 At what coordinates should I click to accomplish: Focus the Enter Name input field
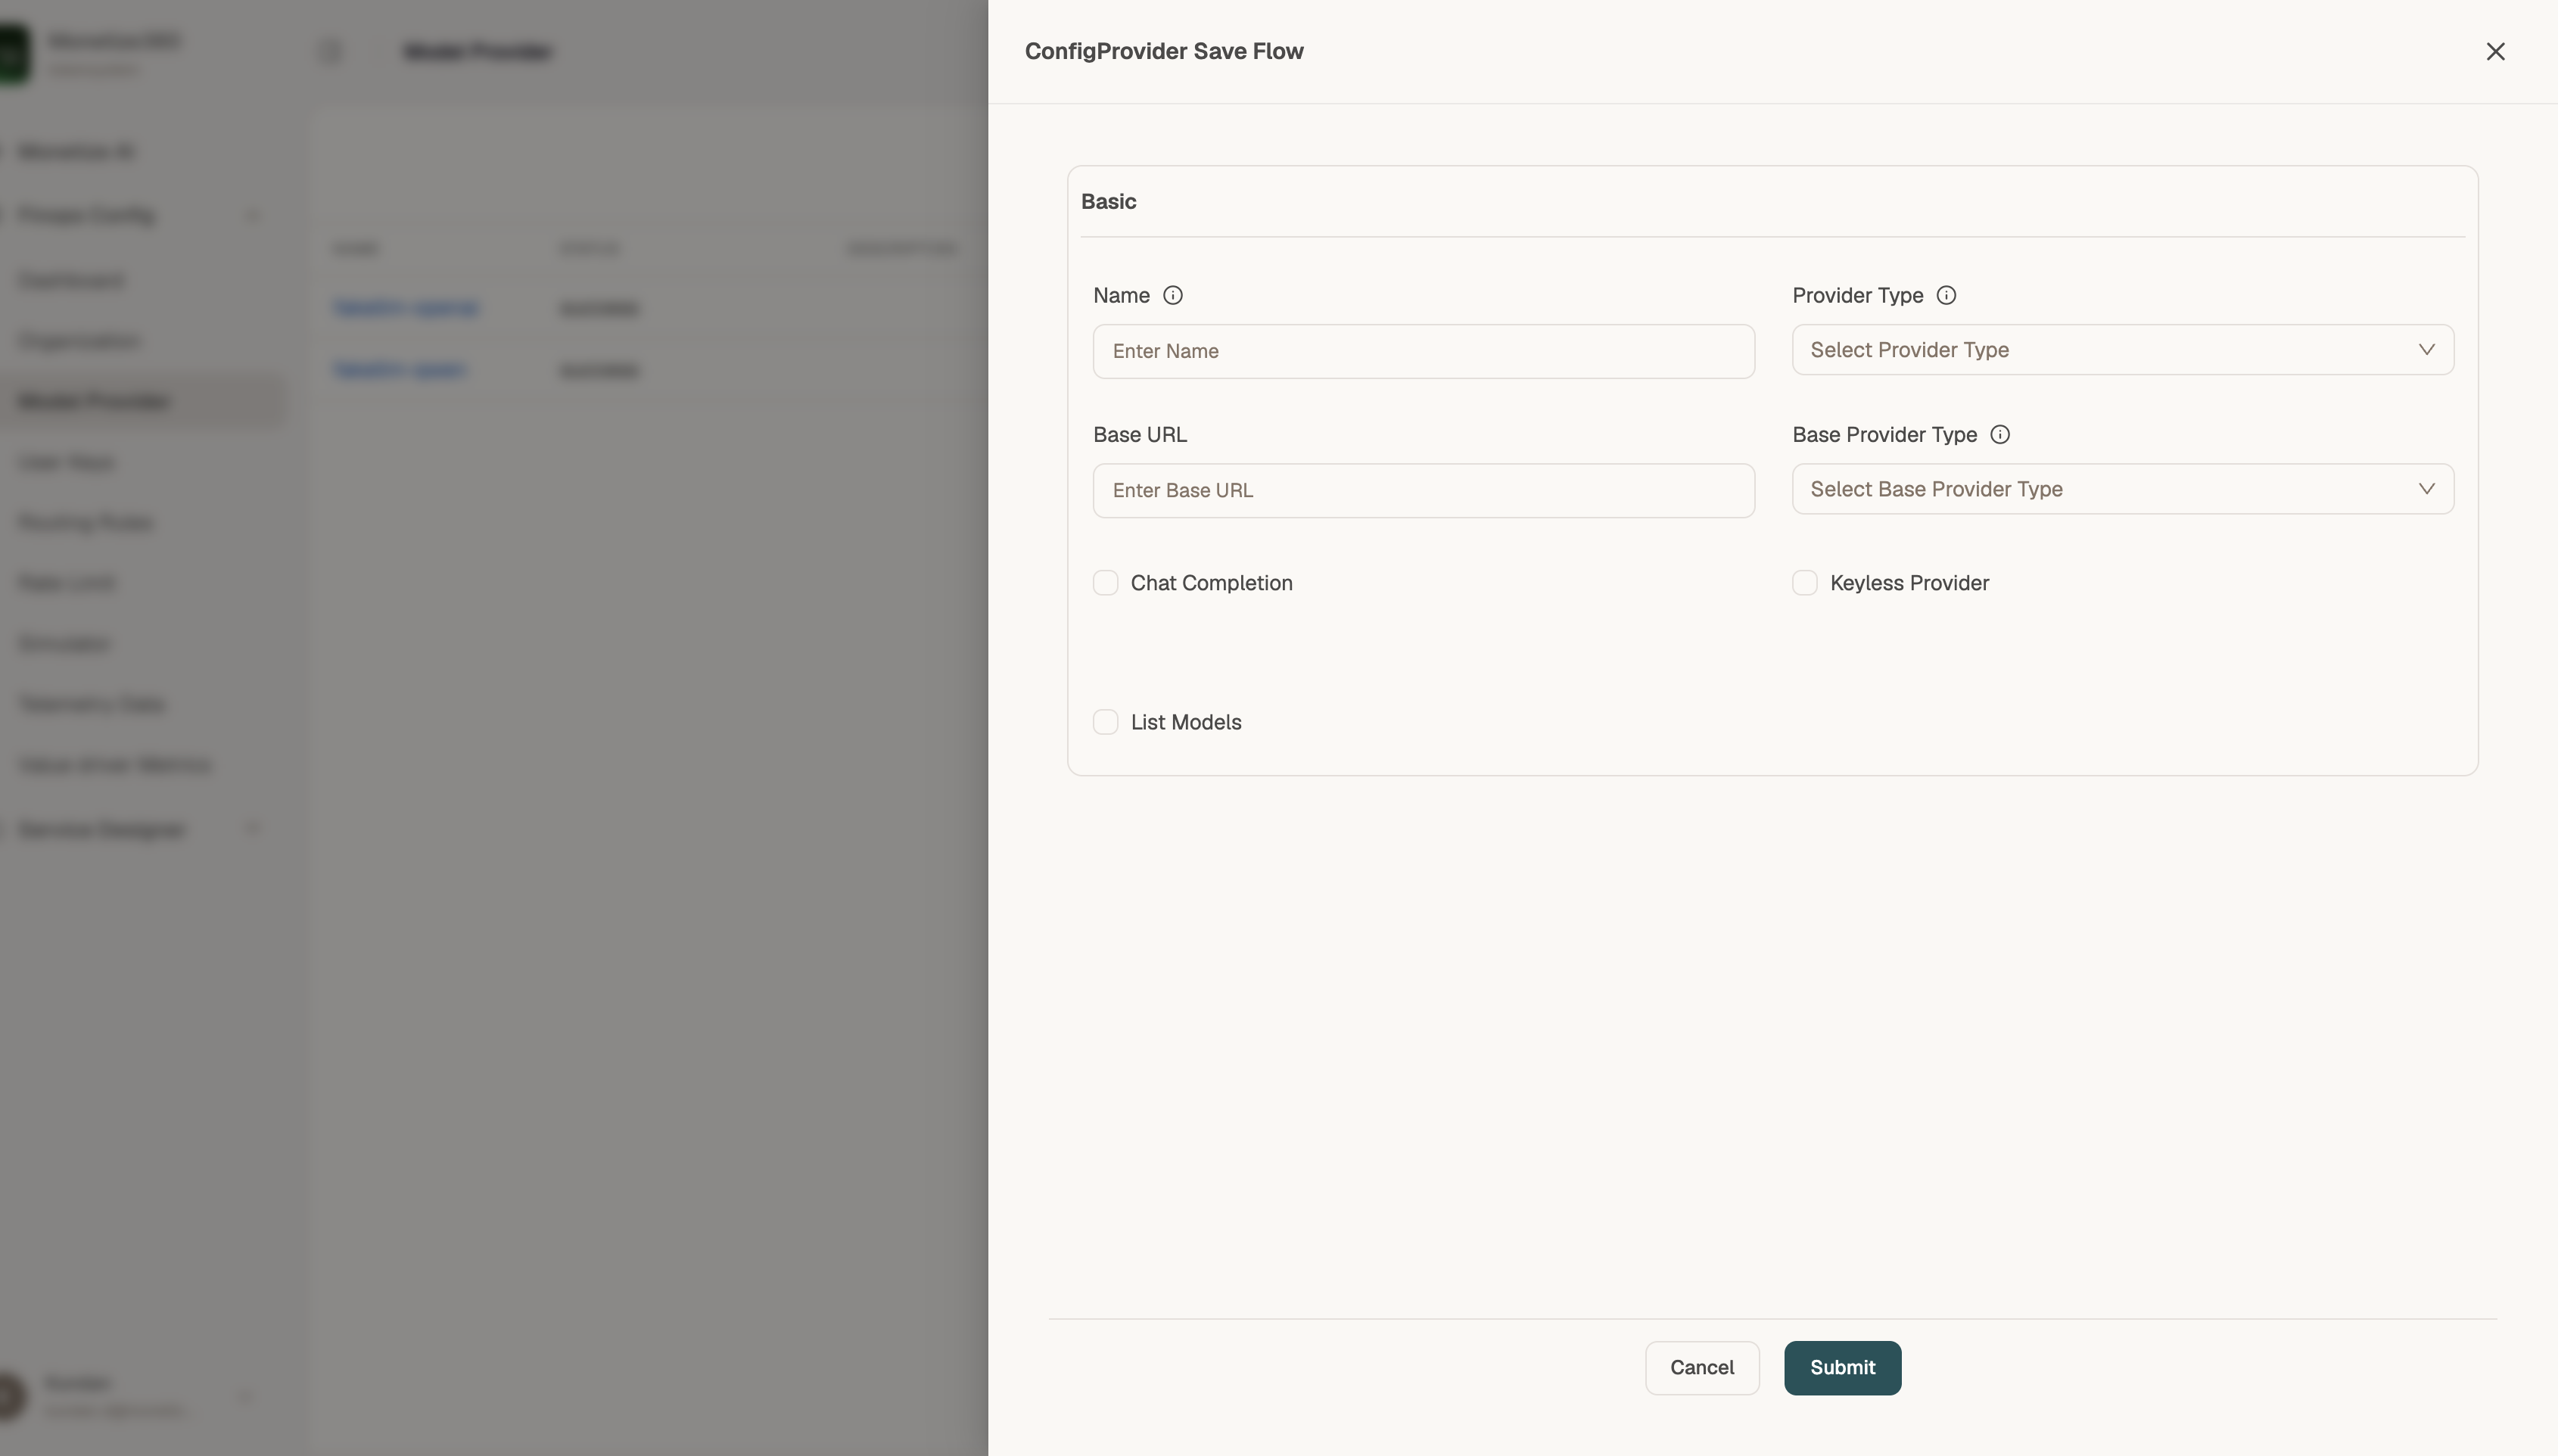pos(1423,351)
